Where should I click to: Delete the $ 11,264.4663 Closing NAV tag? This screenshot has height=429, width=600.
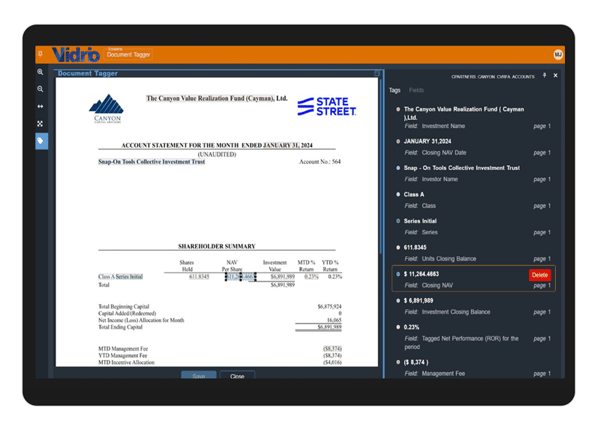point(540,275)
